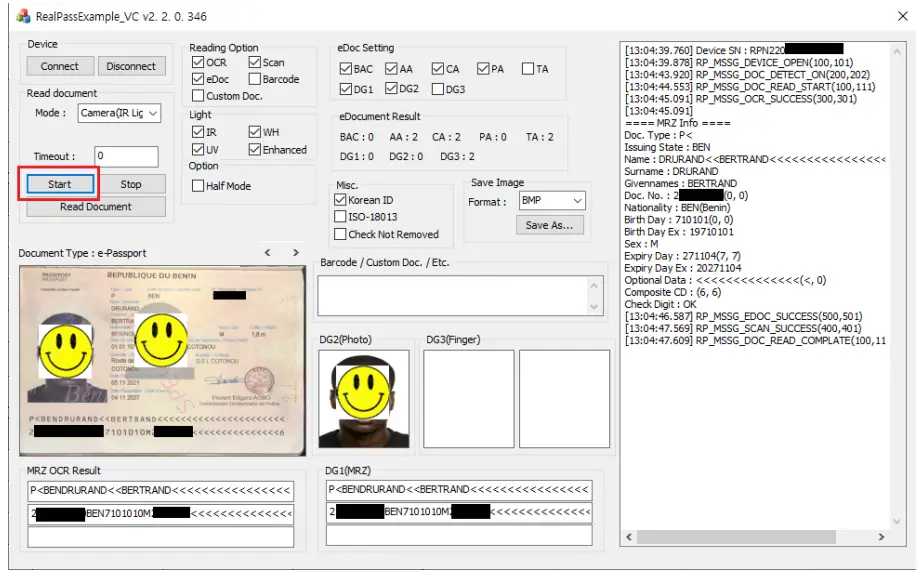Toggle the Half Mode option
The image size is (923, 576).
[x=200, y=185]
